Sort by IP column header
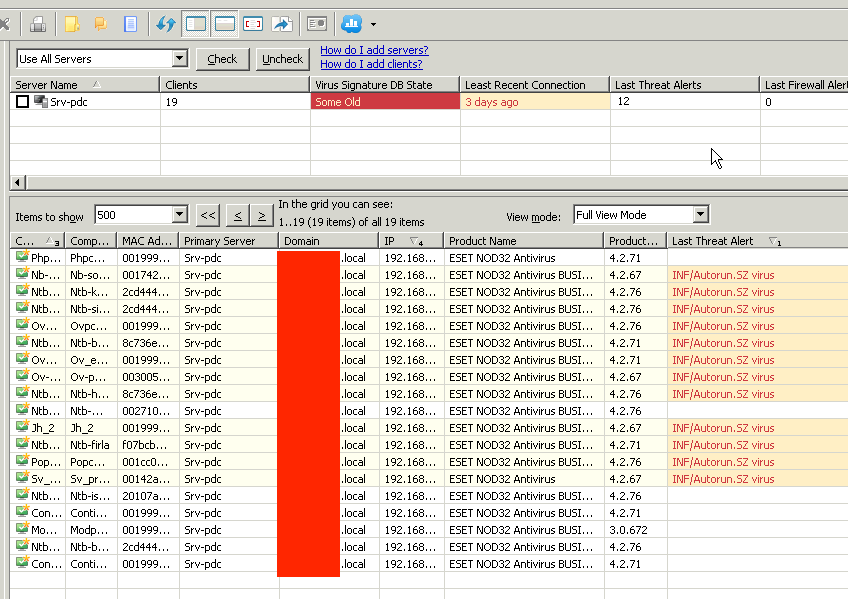Viewport: 848px width, 599px height. (411, 241)
